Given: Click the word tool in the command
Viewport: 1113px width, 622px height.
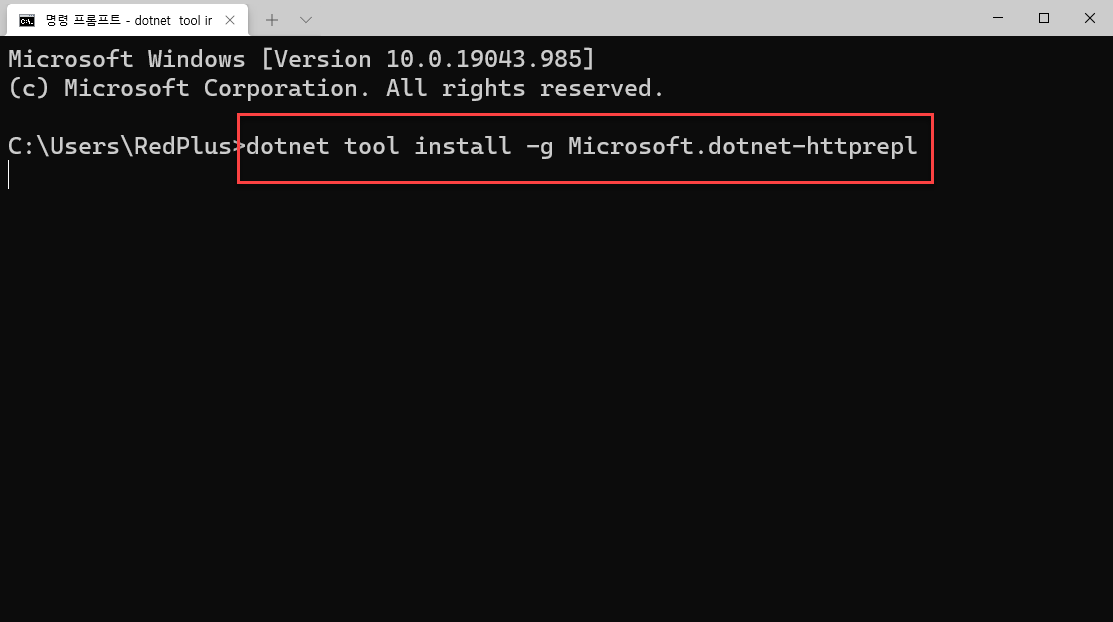Looking at the screenshot, I should pos(371,147).
